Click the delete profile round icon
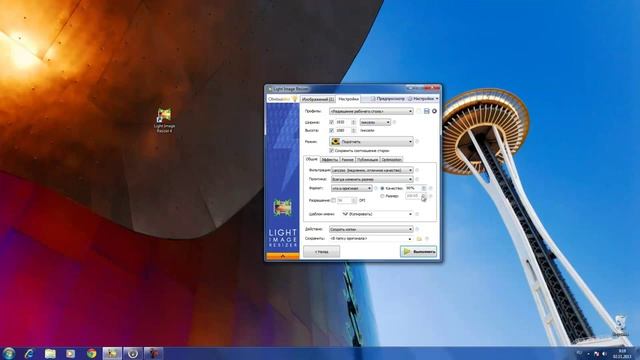640x360 pixels. pyautogui.click(x=434, y=111)
